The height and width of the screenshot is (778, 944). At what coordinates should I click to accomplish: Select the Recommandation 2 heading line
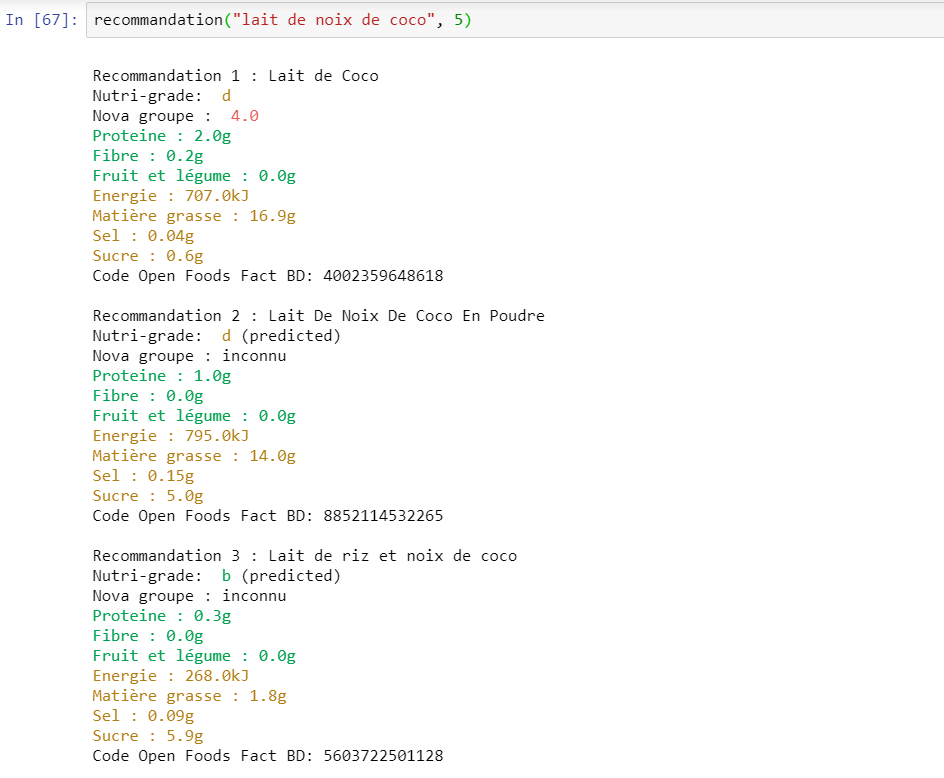(x=318, y=315)
